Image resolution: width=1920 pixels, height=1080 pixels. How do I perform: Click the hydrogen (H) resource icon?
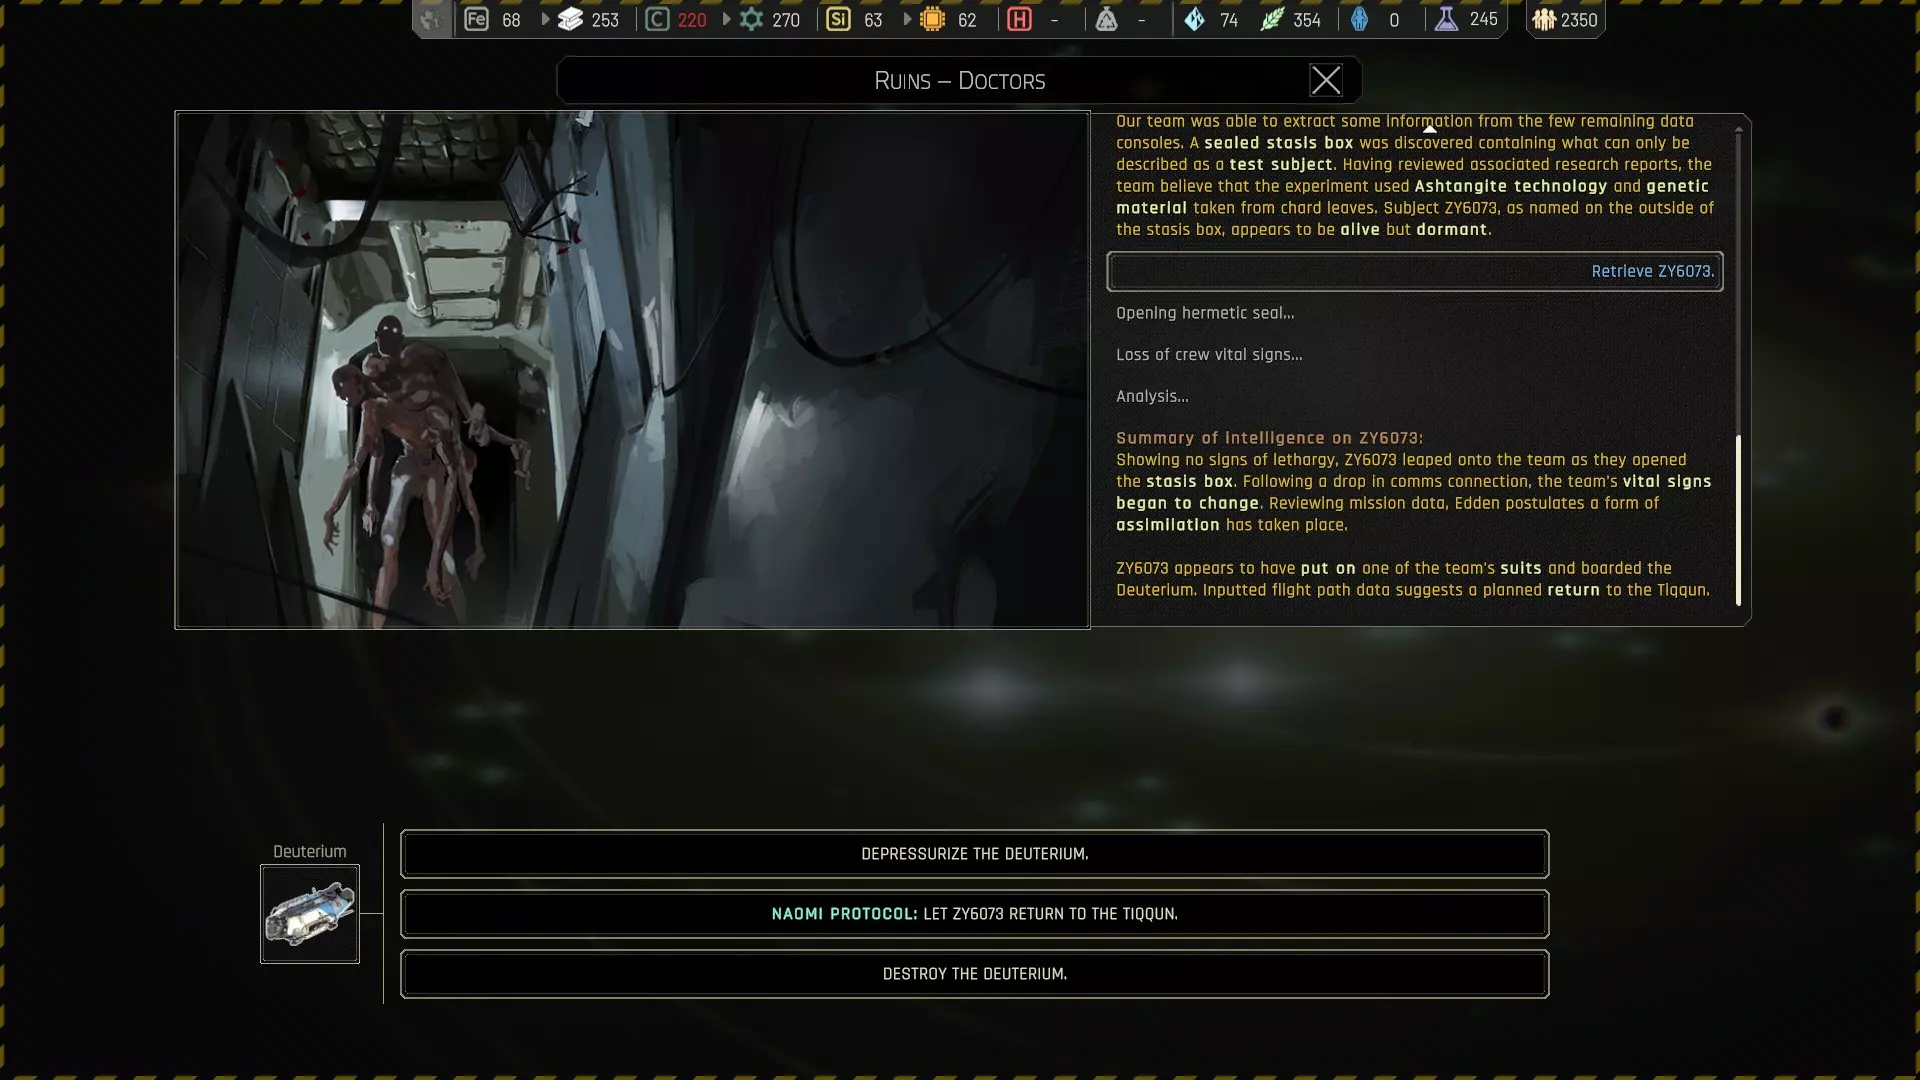(x=1019, y=20)
